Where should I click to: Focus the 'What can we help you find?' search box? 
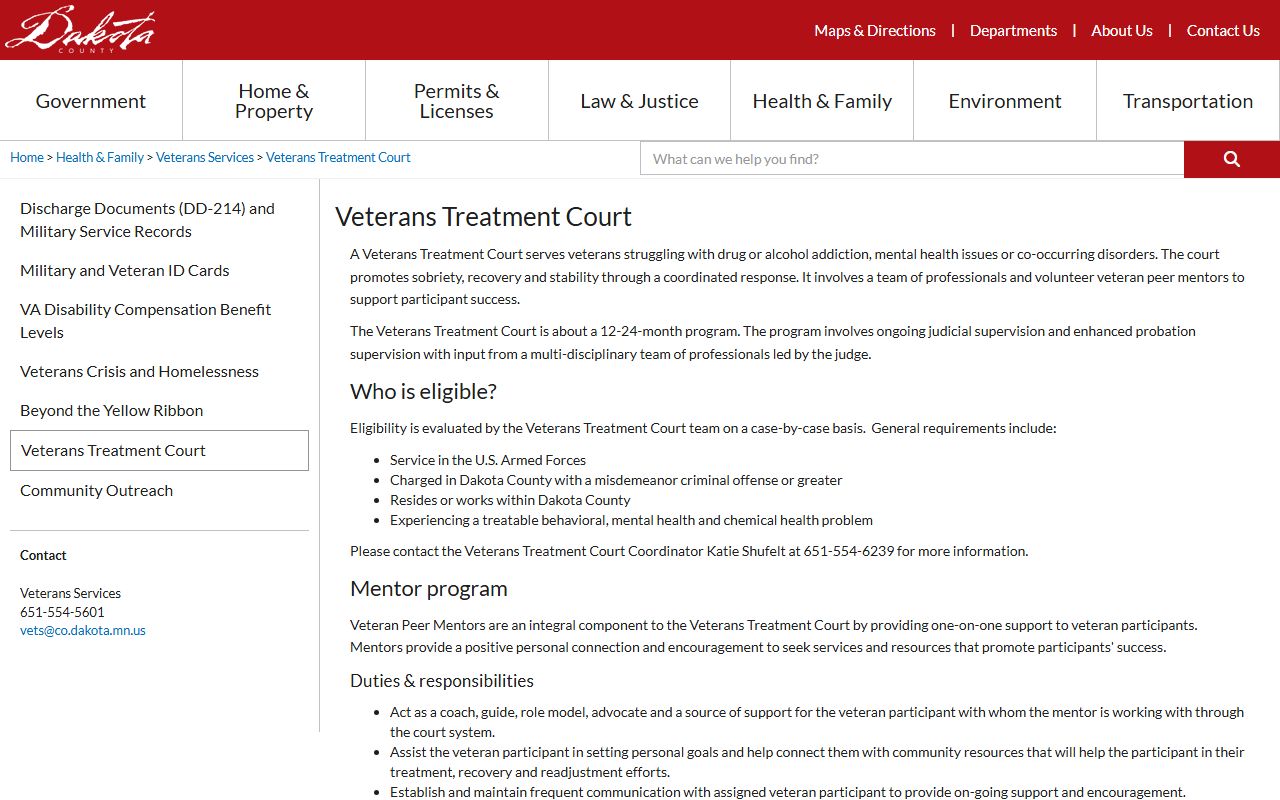(912, 159)
